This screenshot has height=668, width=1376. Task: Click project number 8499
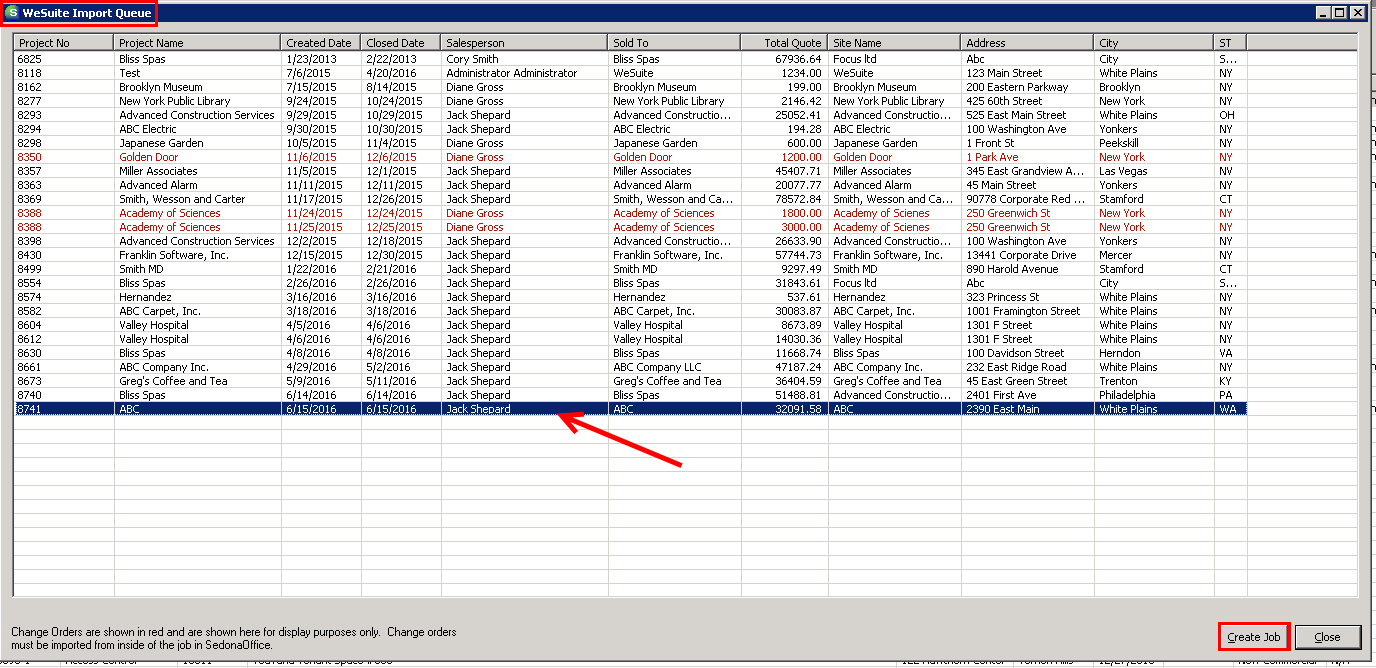(x=30, y=269)
